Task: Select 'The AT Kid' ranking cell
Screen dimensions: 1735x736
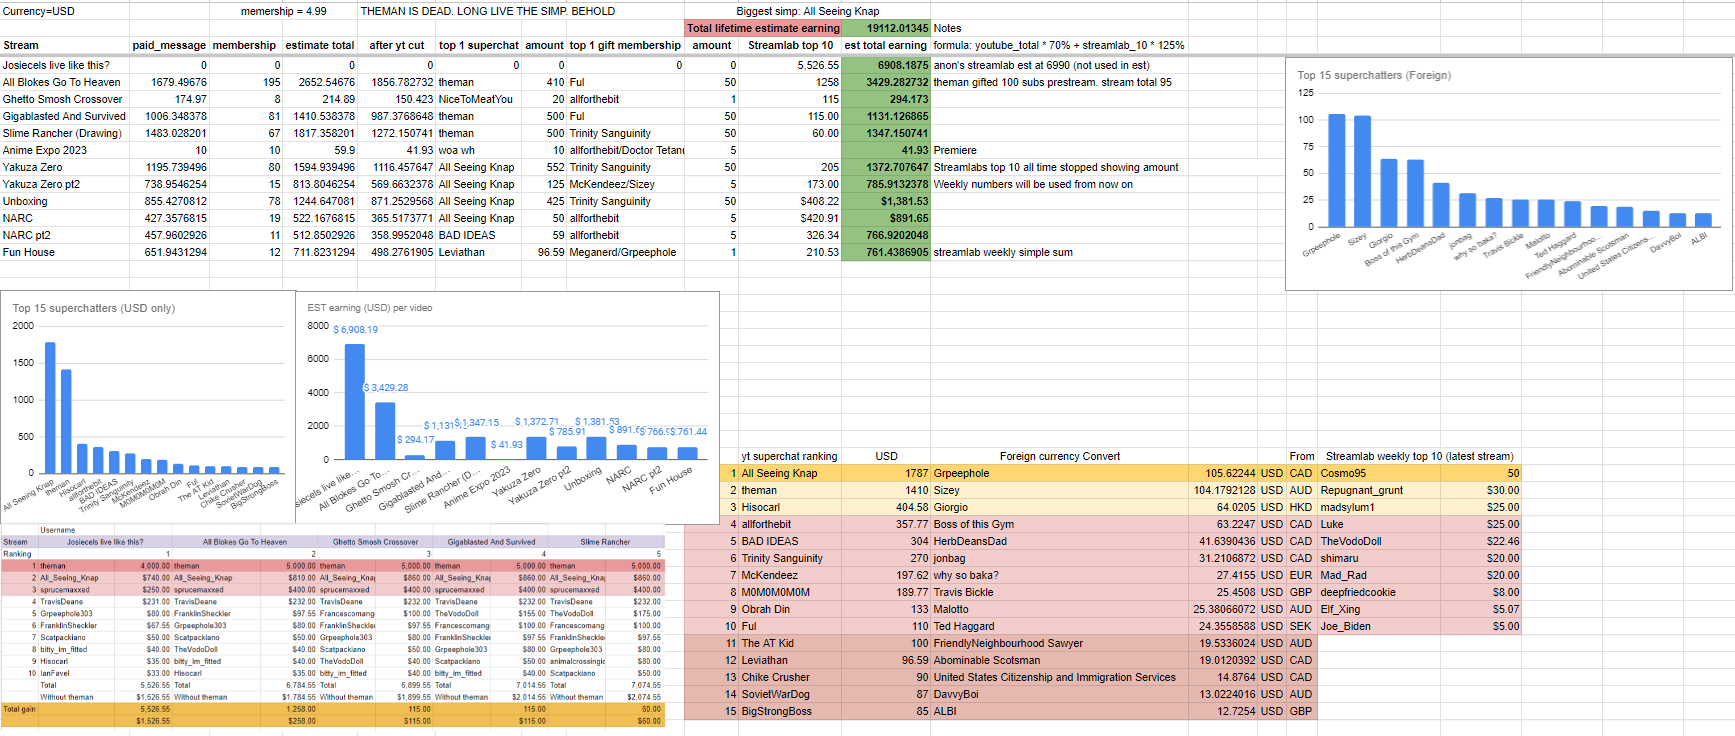Action: click(768, 643)
